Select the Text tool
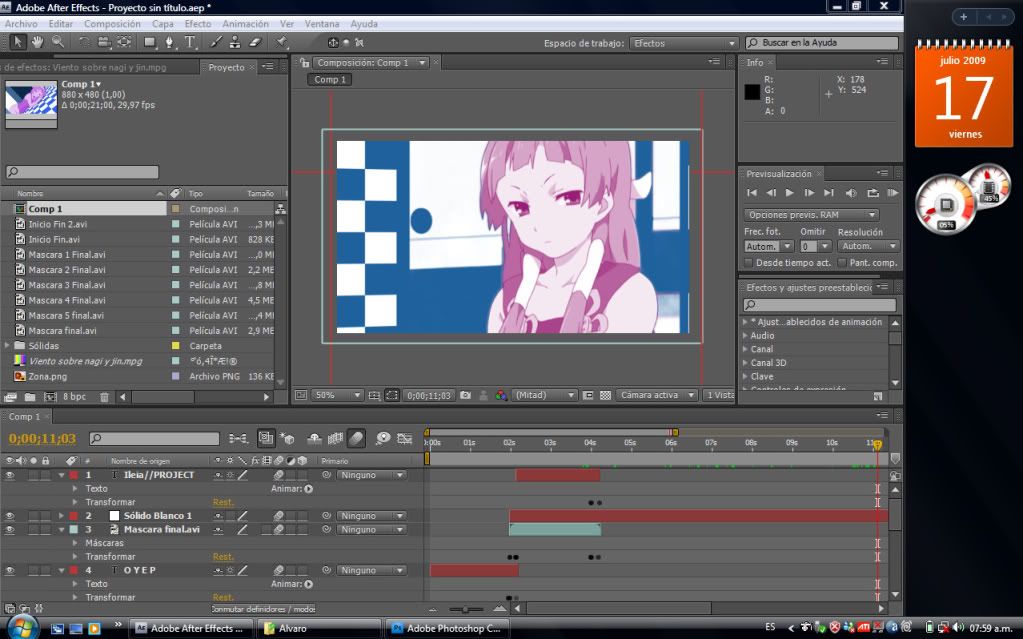 190,42
